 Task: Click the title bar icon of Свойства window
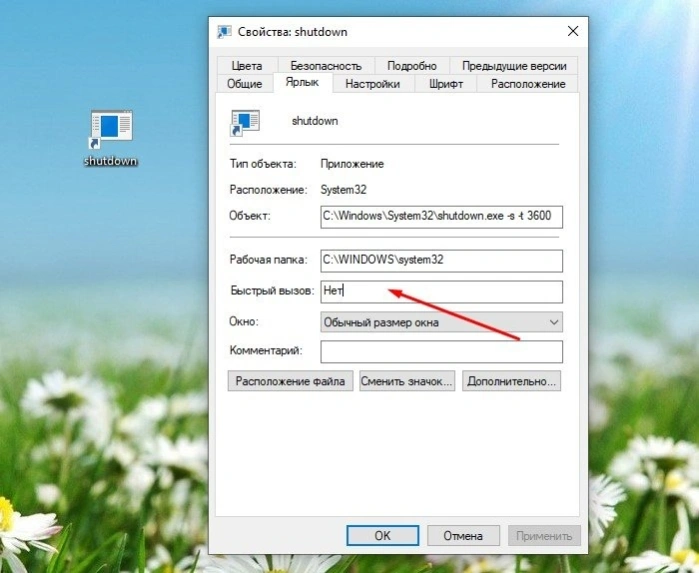(224, 32)
